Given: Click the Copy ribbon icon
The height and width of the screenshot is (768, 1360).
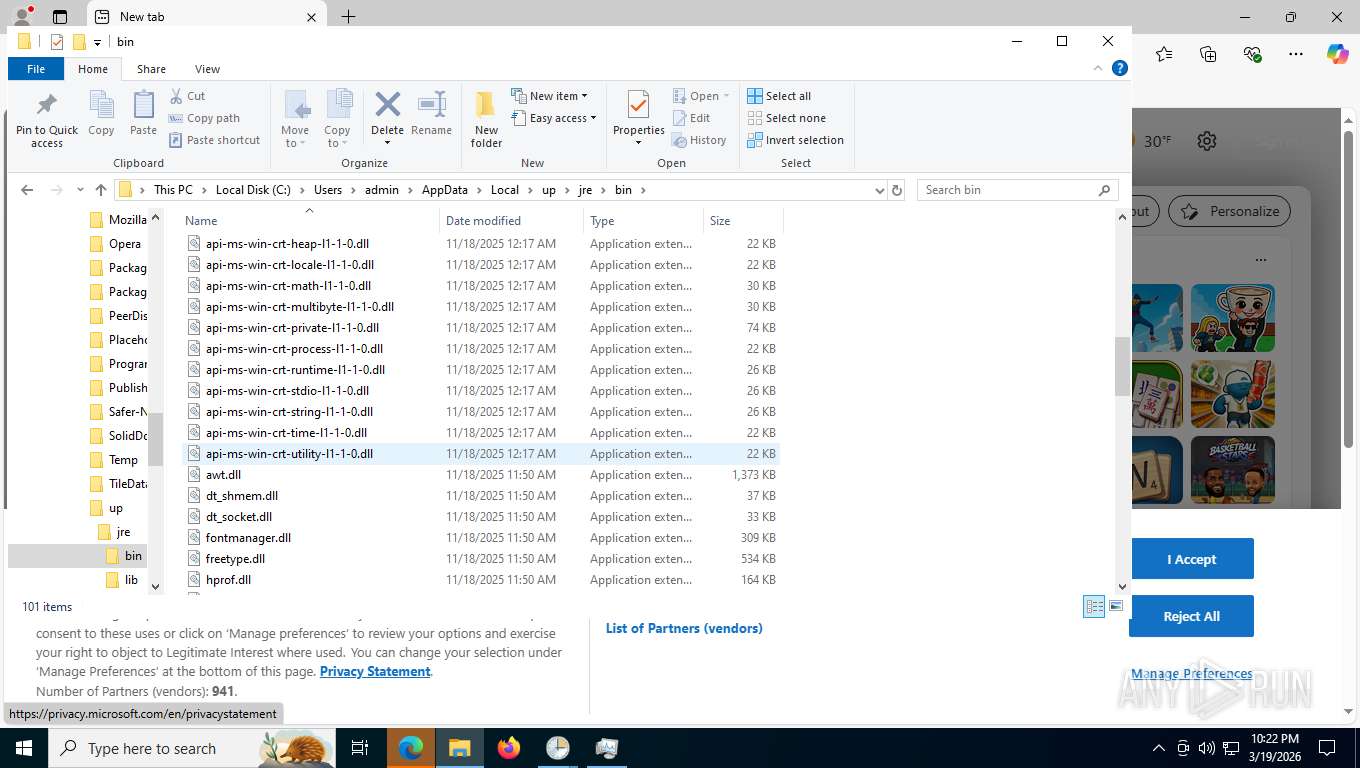Looking at the screenshot, I should 101,114.
